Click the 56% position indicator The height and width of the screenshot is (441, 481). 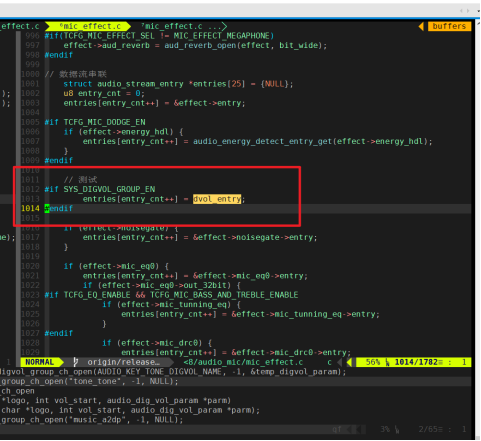(x=373, y=362)
